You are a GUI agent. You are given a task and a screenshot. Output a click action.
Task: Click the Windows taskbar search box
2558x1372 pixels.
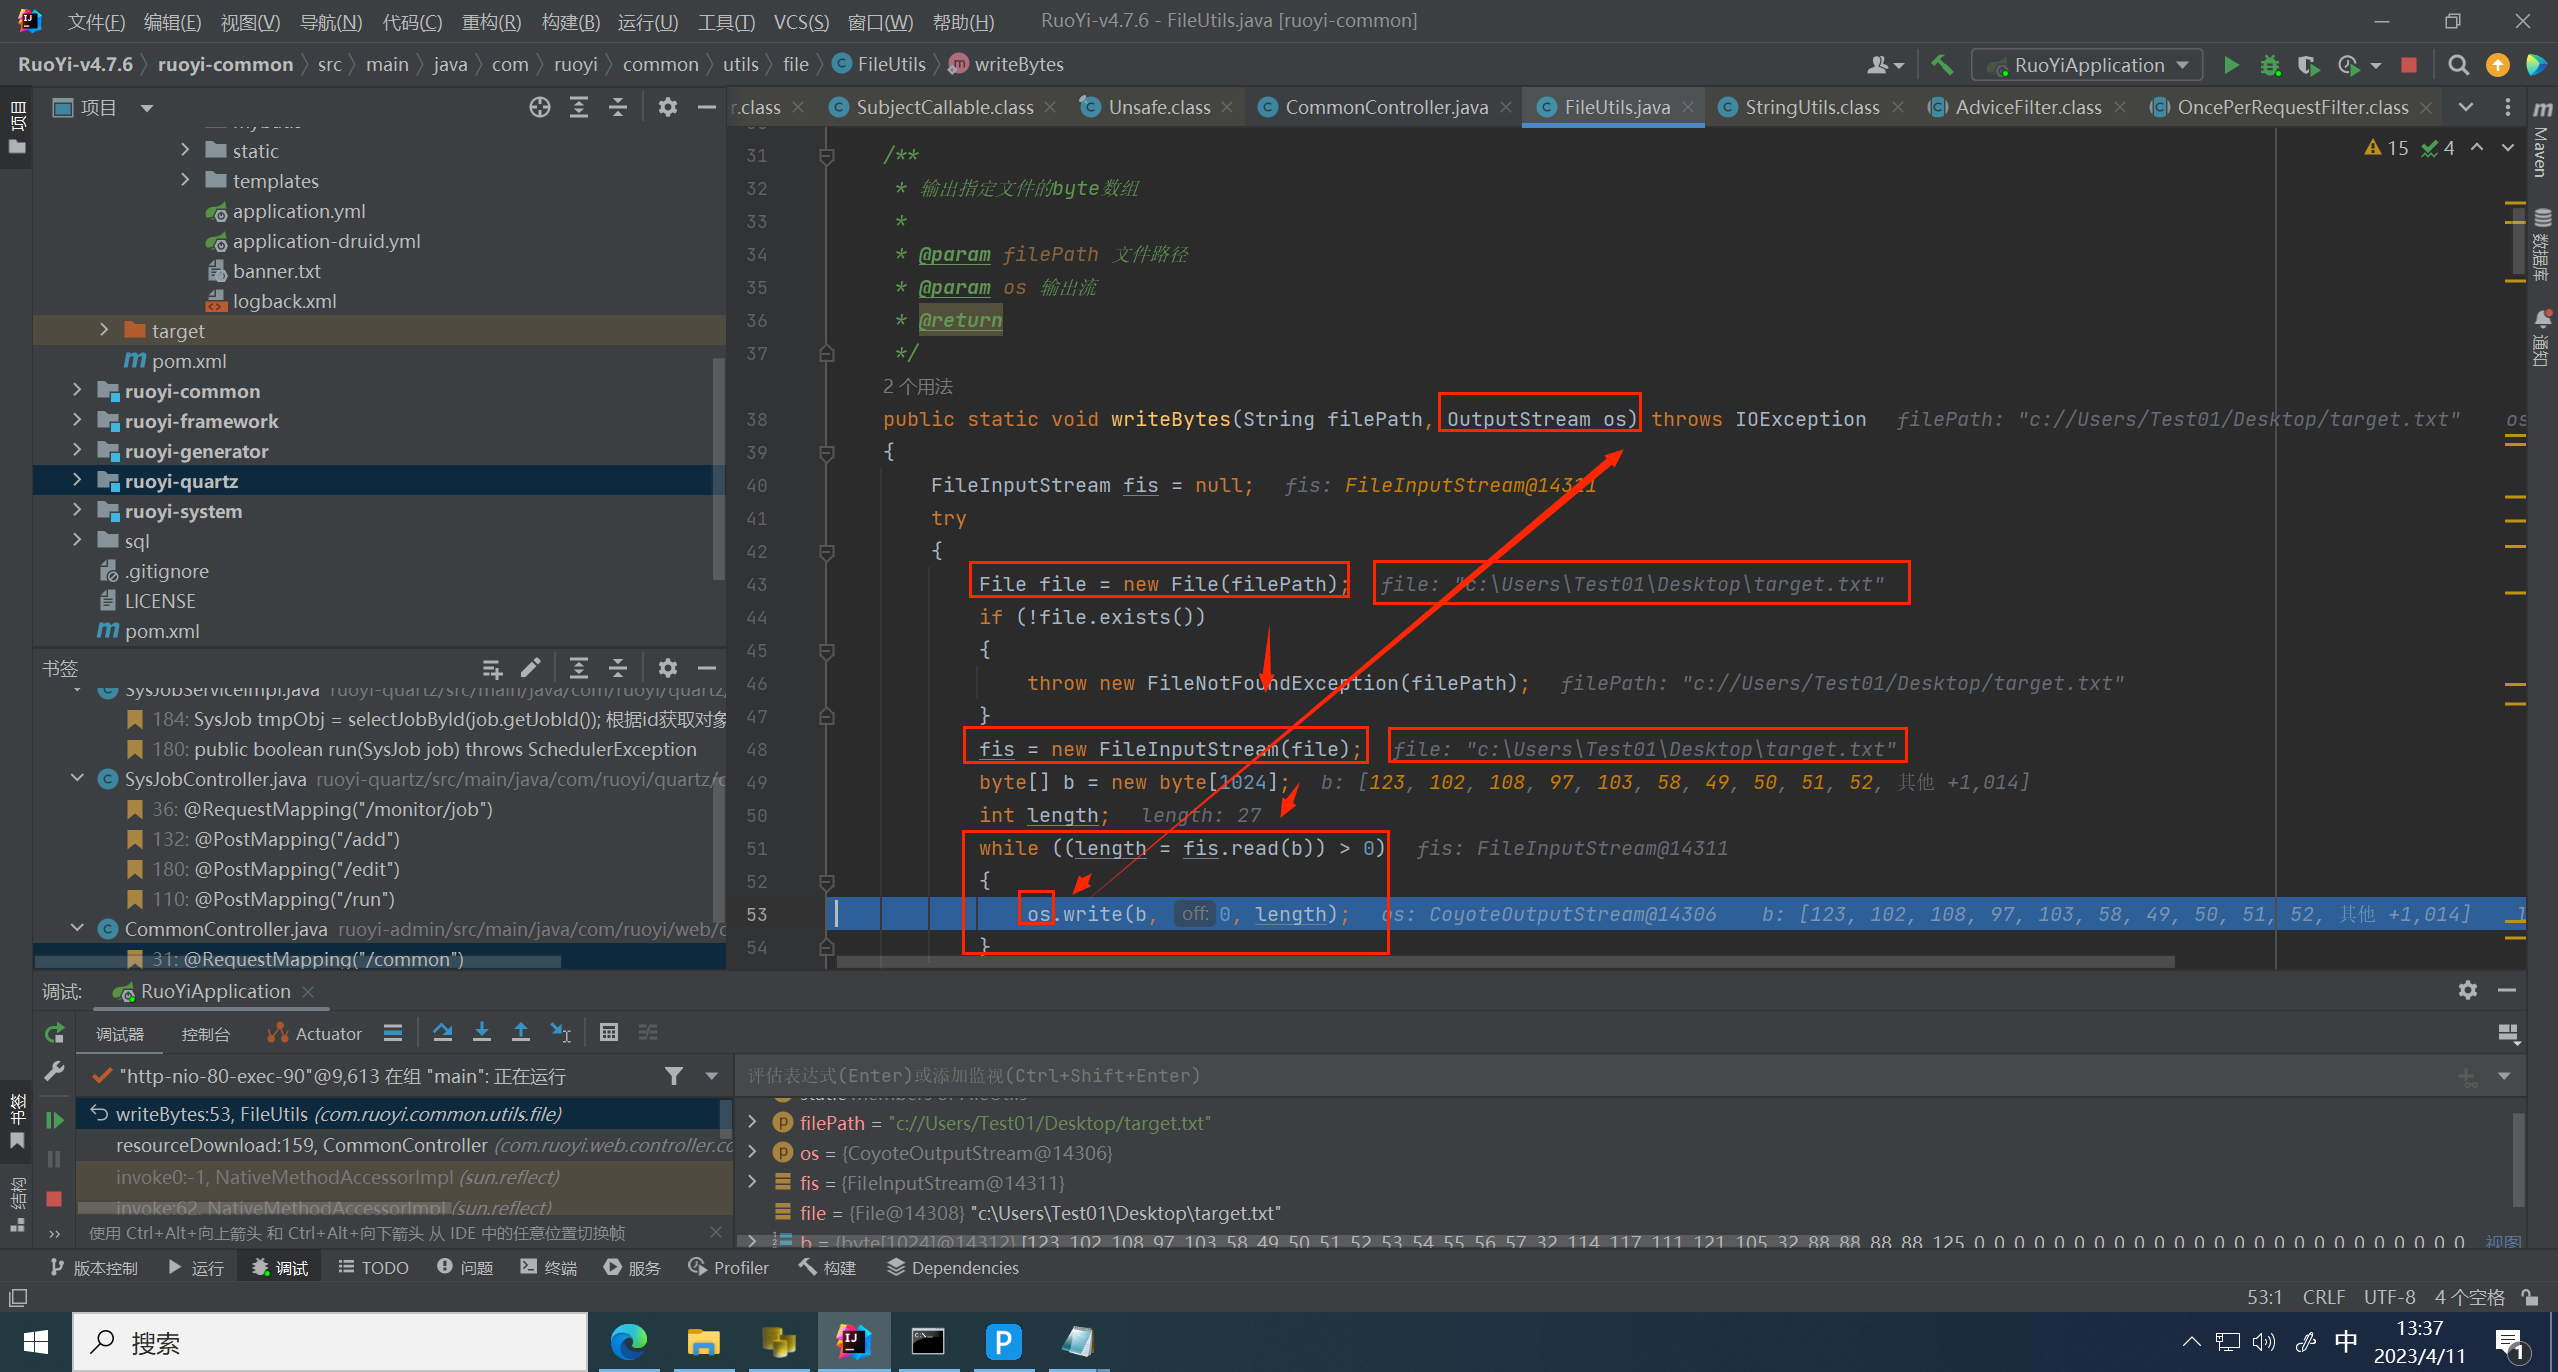[330, 1342]
